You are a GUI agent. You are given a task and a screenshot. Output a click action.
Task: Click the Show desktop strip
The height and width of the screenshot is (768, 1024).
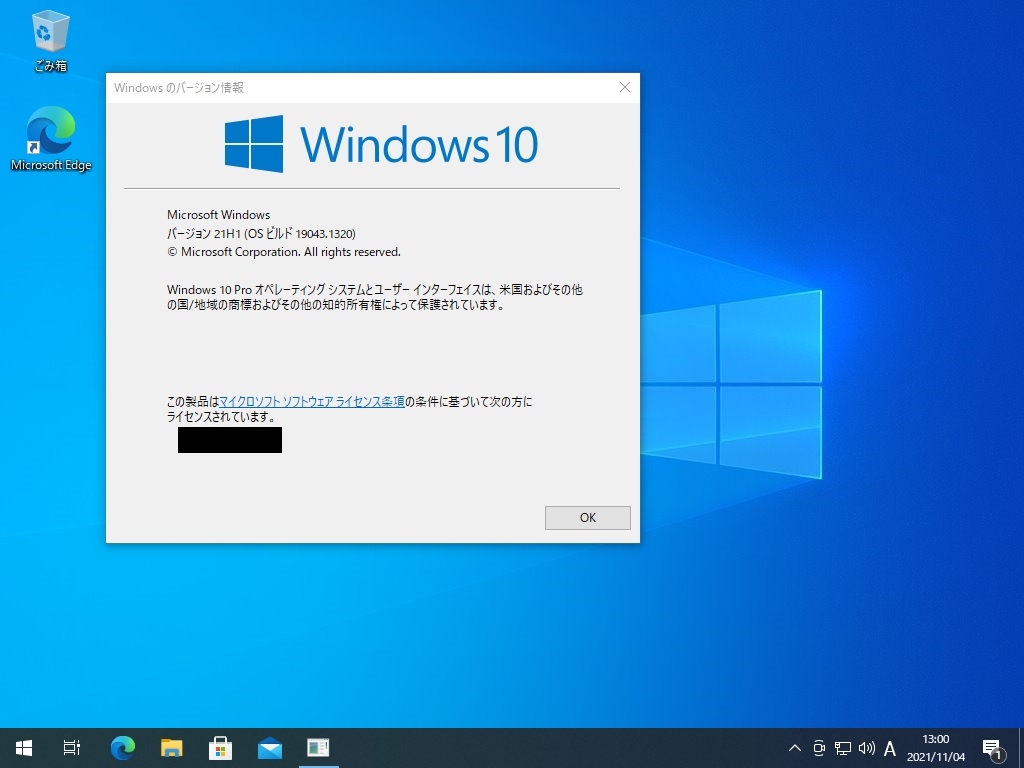pos(1021,748)
